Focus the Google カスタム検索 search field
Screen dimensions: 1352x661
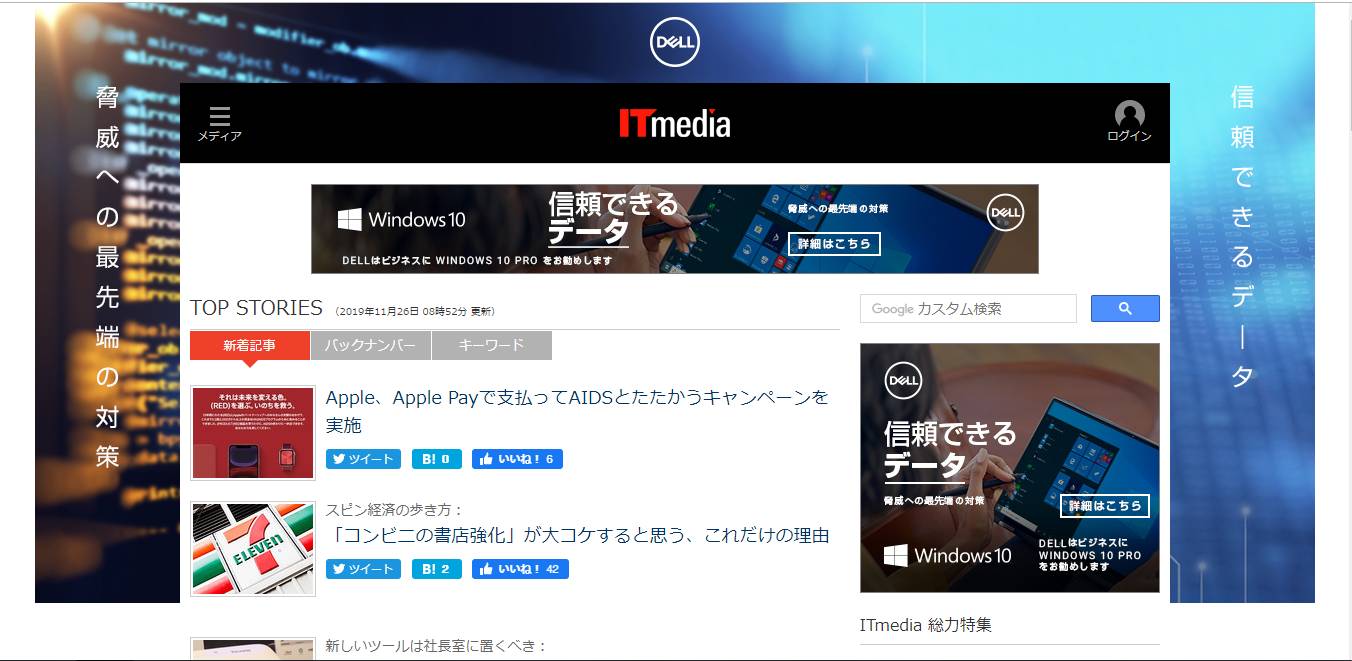pos(968,308)
